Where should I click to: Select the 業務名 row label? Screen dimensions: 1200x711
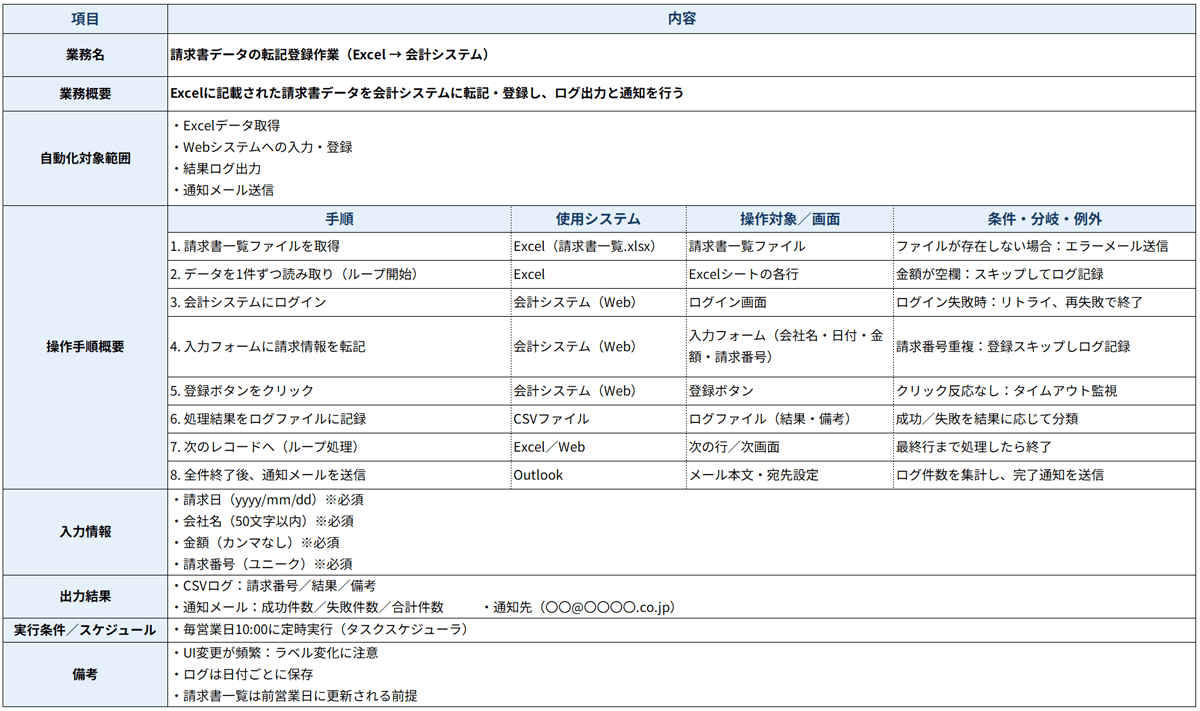84,55
